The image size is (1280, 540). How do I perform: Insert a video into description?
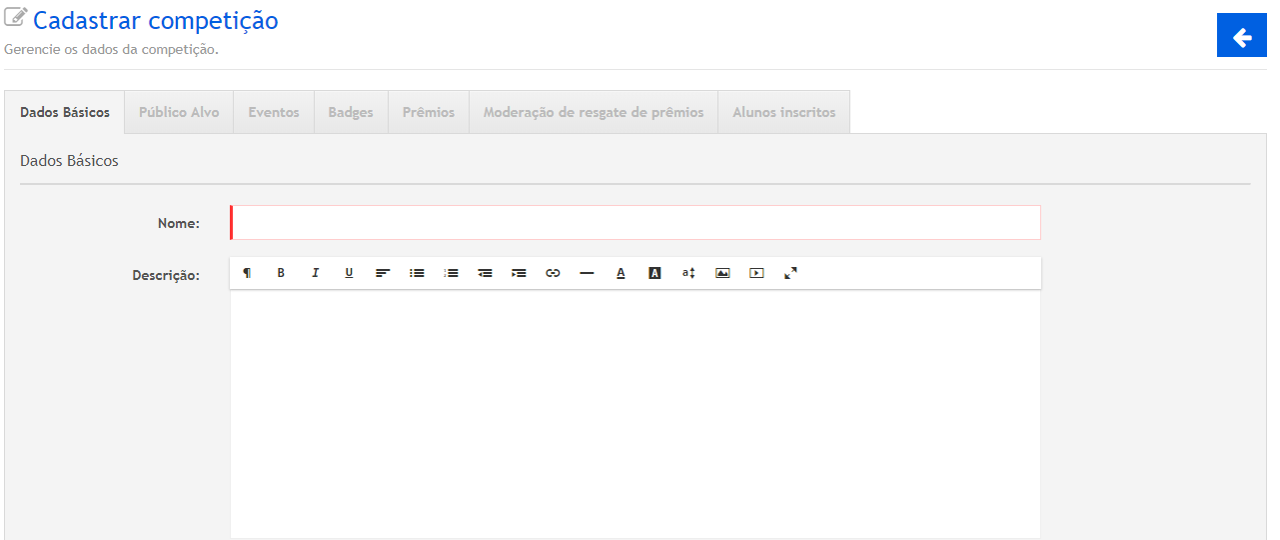click(757, 273)
